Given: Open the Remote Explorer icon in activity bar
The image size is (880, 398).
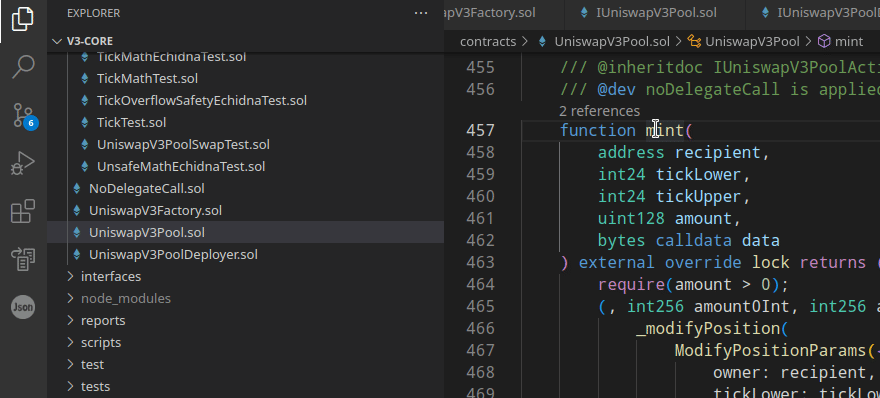Looking at the screenshot, I should click(22, 259).
